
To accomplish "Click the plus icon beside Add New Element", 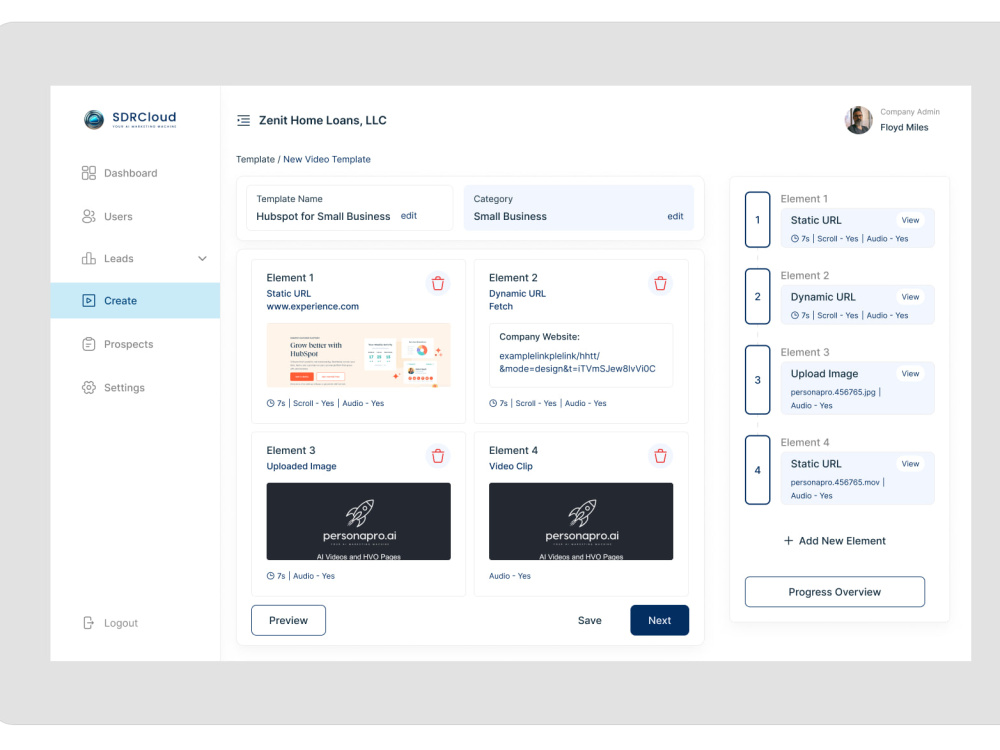I will [x=788, y=541].
